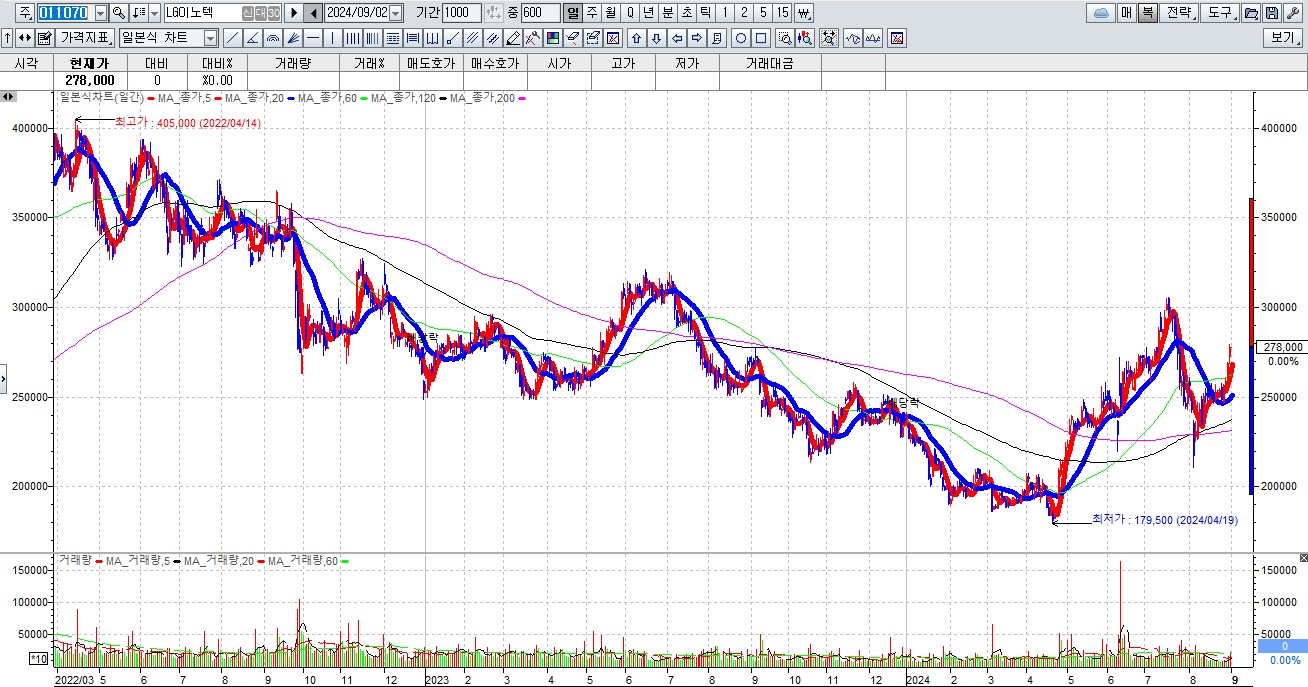The height and width of the screenshot is (687, 1308).
Task: Open the date picker dropdown for 2024/09/02
Action: [x=396, y=13]
